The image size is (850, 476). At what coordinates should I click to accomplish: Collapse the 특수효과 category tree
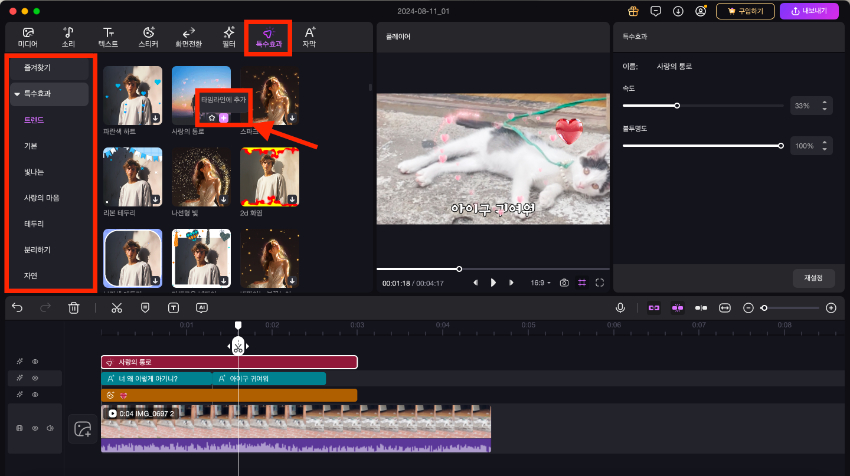click(x=17, y=94)
